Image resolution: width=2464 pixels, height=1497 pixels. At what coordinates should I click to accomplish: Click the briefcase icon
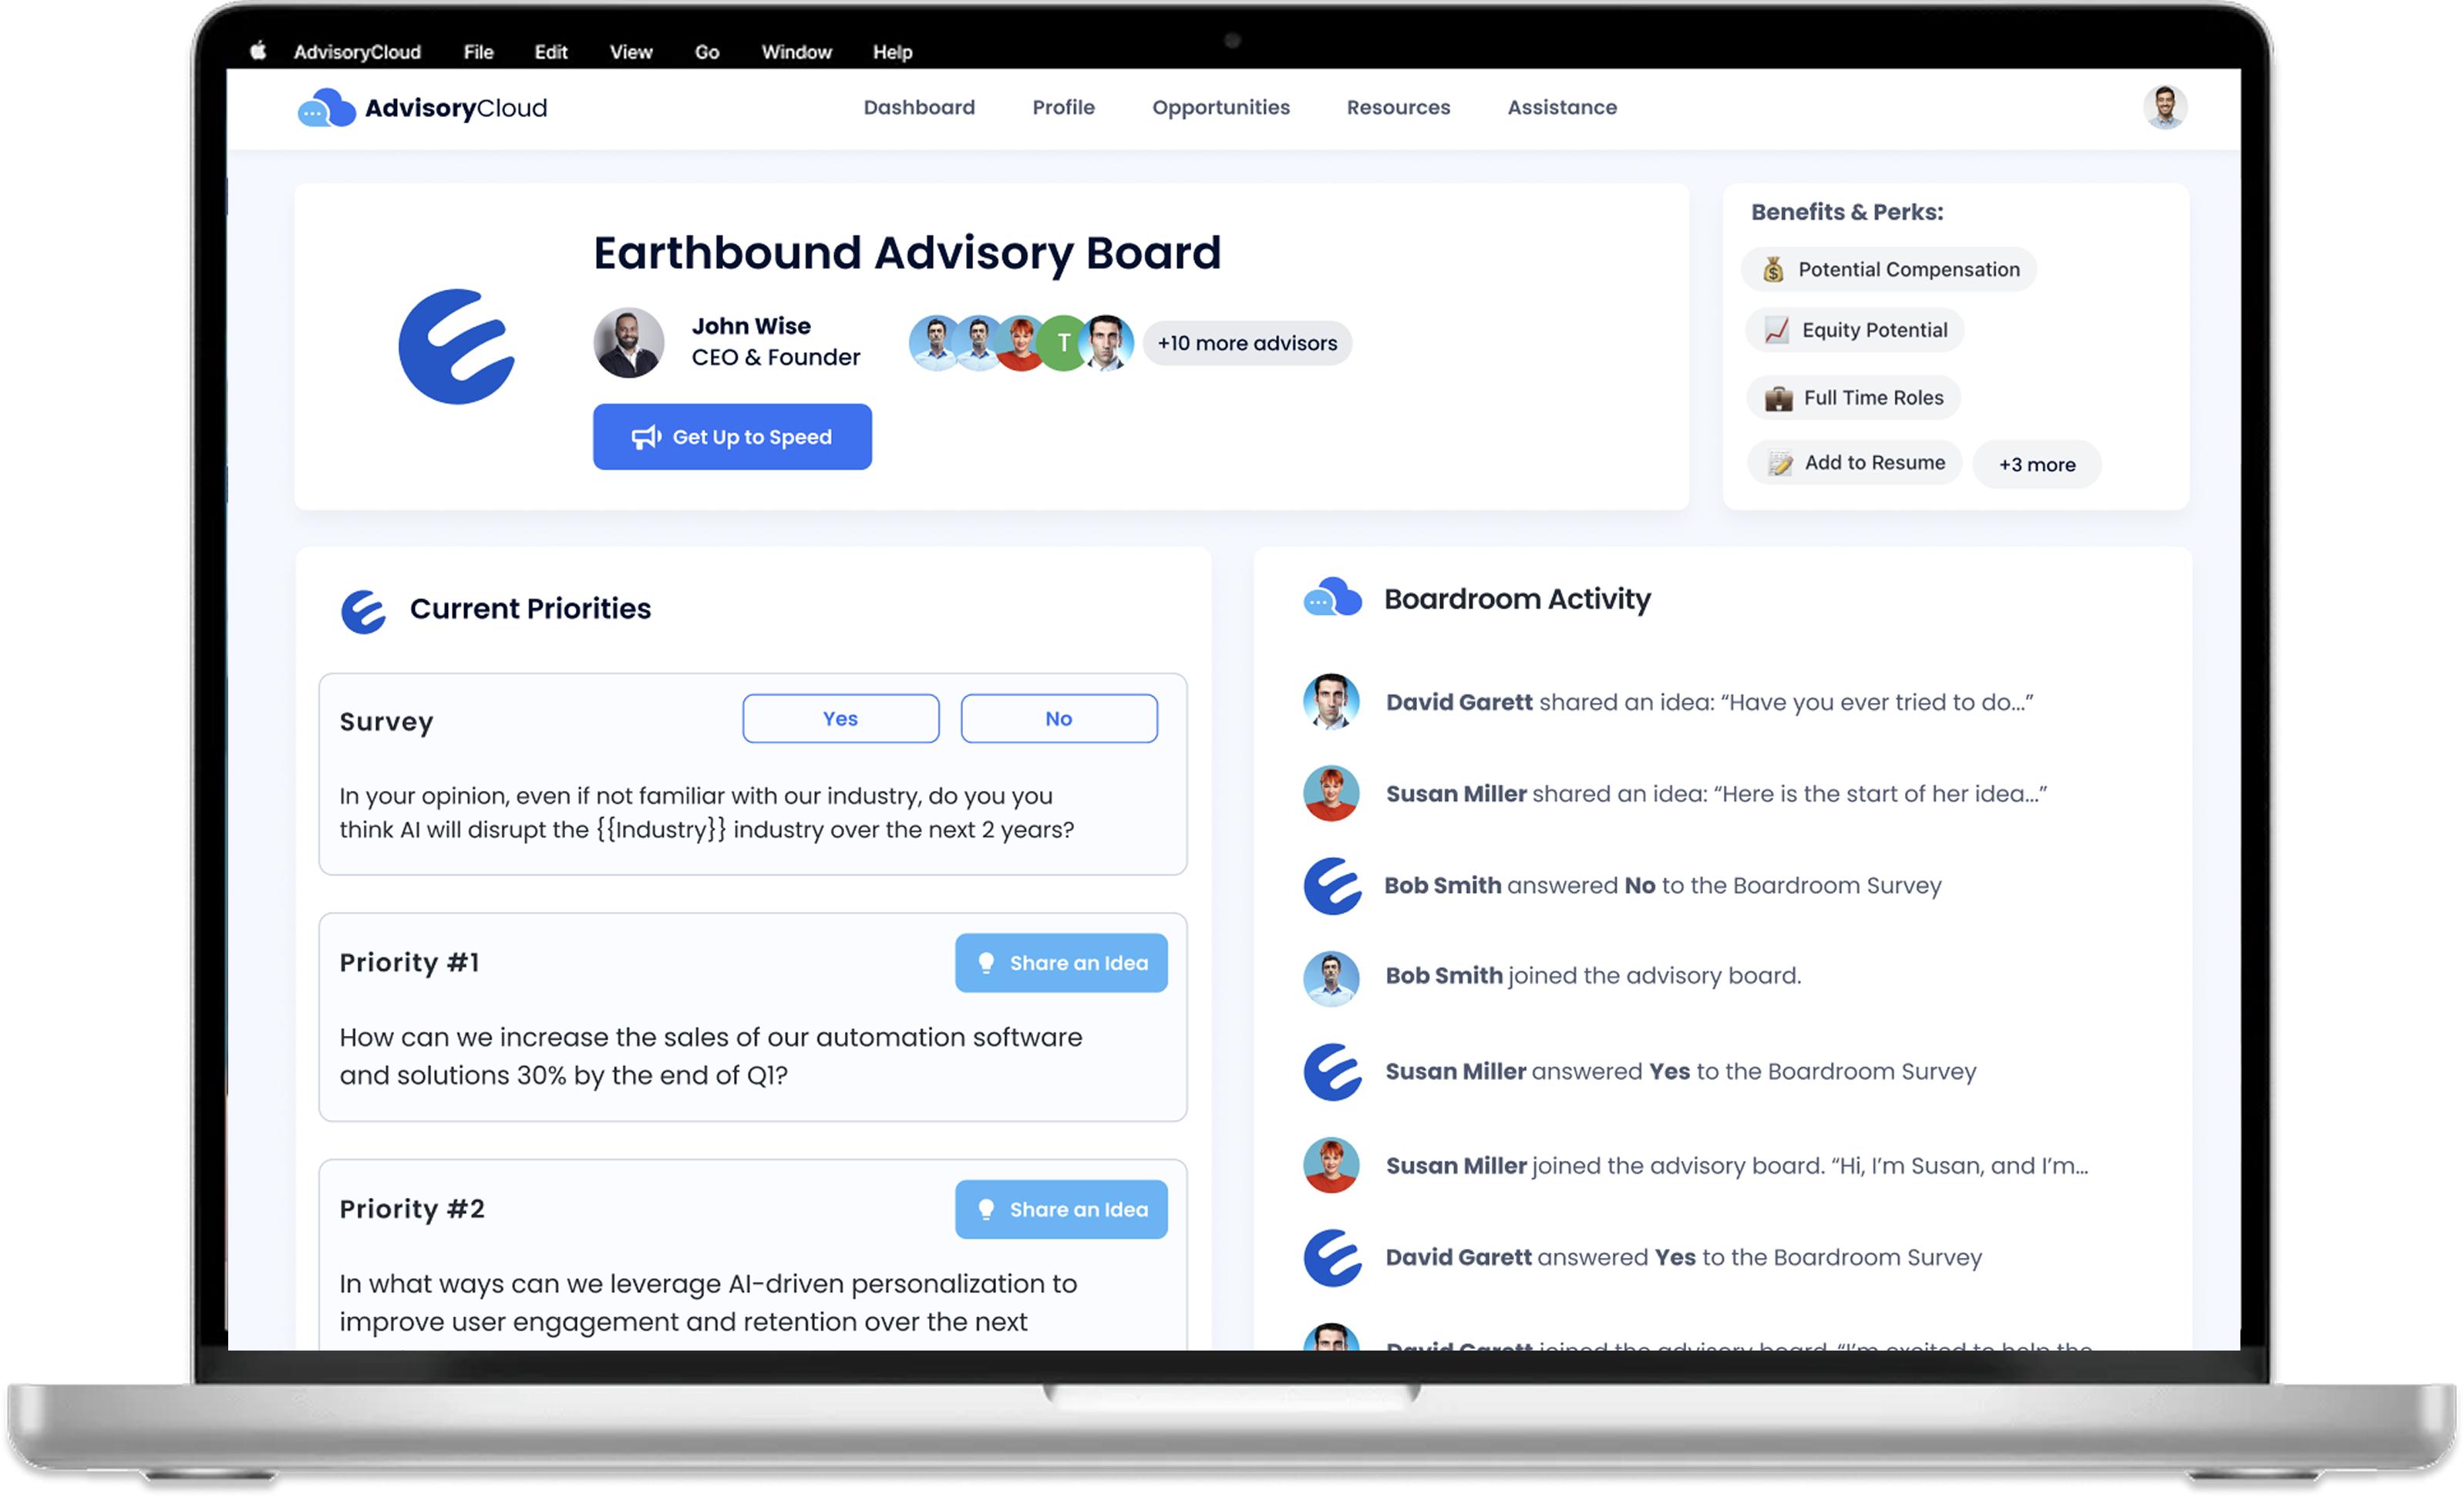pos(1778,398)
